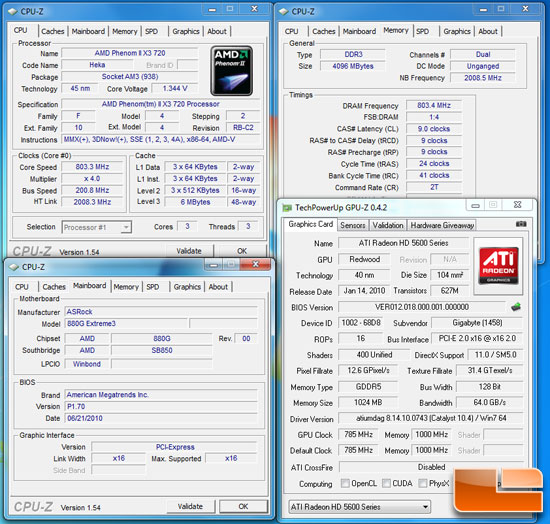Click the memory Size value 4096 MBytes

[x=353, y=66]
